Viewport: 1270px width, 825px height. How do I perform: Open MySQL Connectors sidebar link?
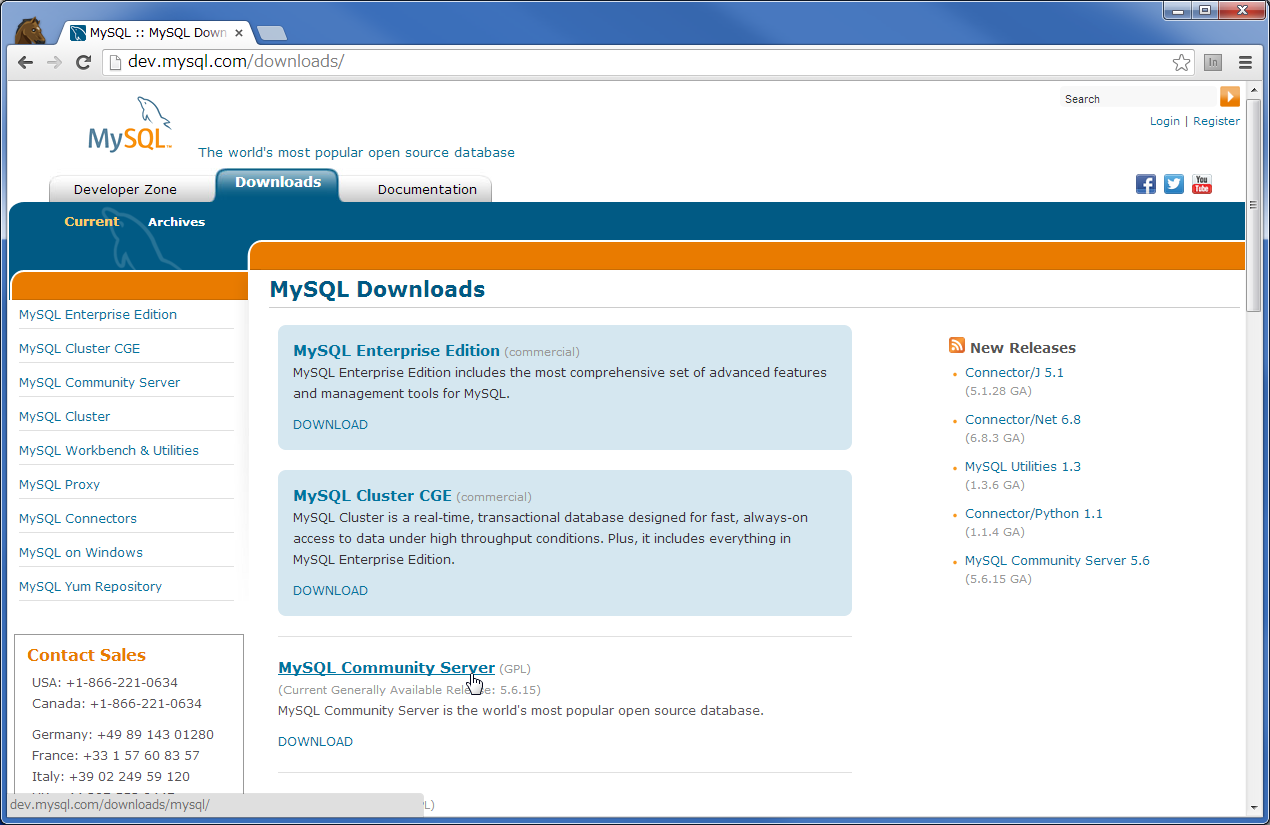[x=78, y=518]
